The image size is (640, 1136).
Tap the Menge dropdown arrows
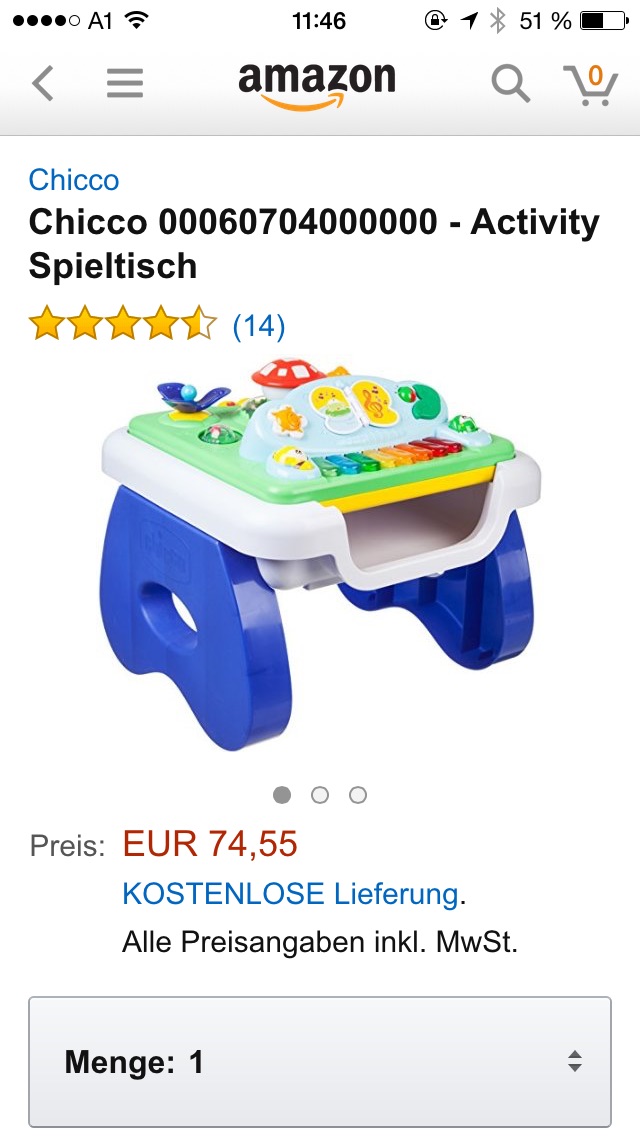pos(575,1061)
